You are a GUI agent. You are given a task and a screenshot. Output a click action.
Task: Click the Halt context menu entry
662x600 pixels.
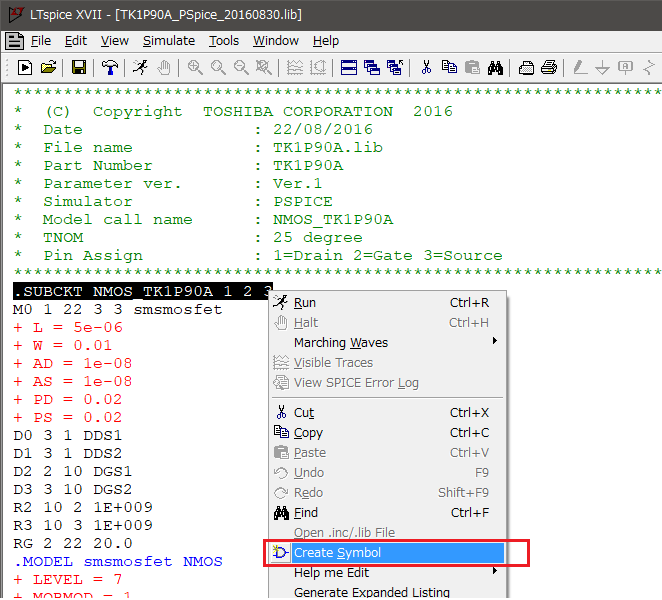pyautogui.click(x=388, y=323)
